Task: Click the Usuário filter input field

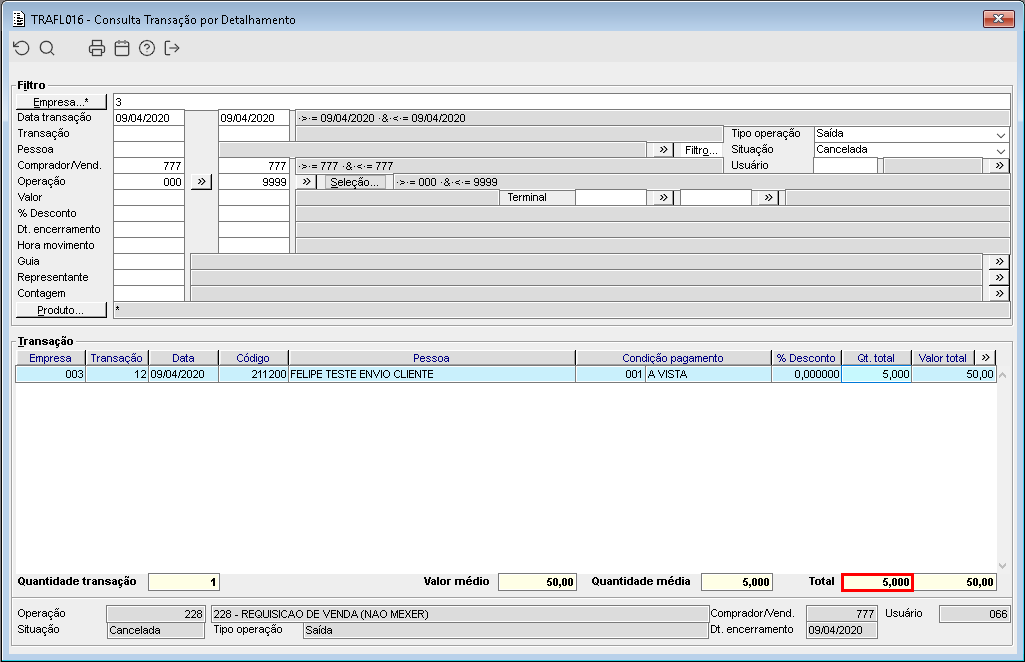Action: [x=845, y=166]
